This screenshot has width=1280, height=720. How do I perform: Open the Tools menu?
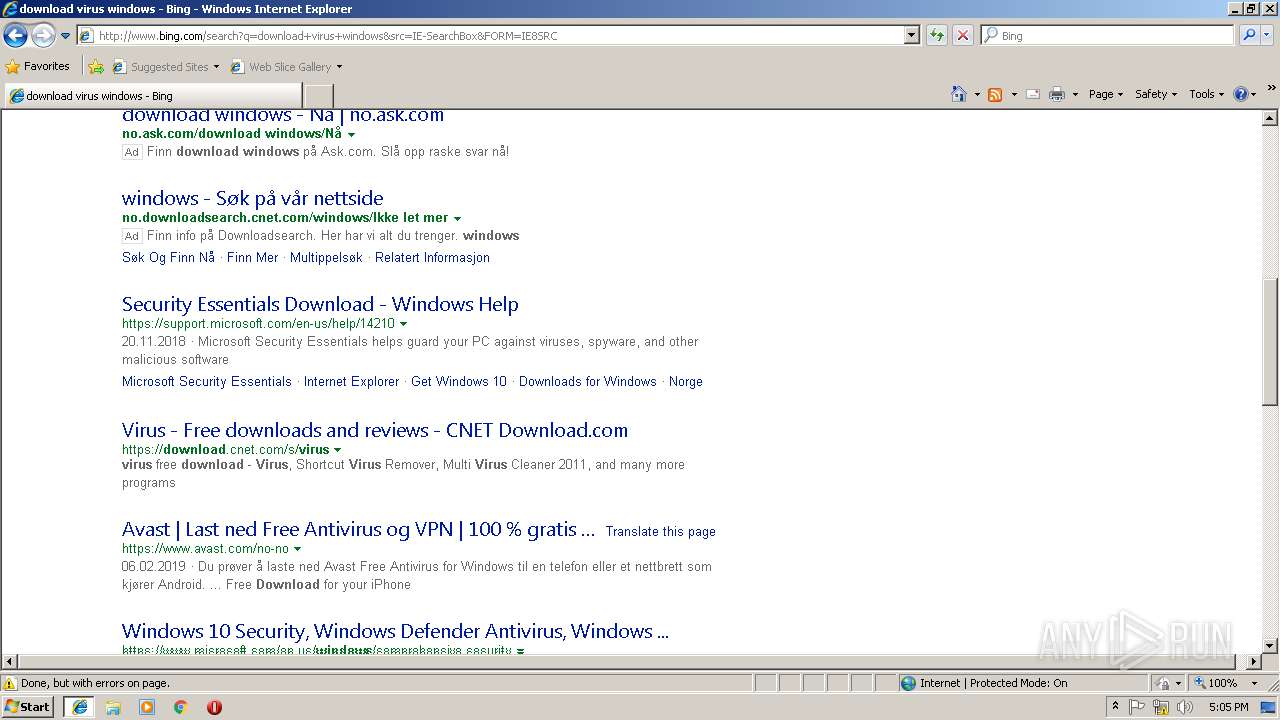(1207, 94)
